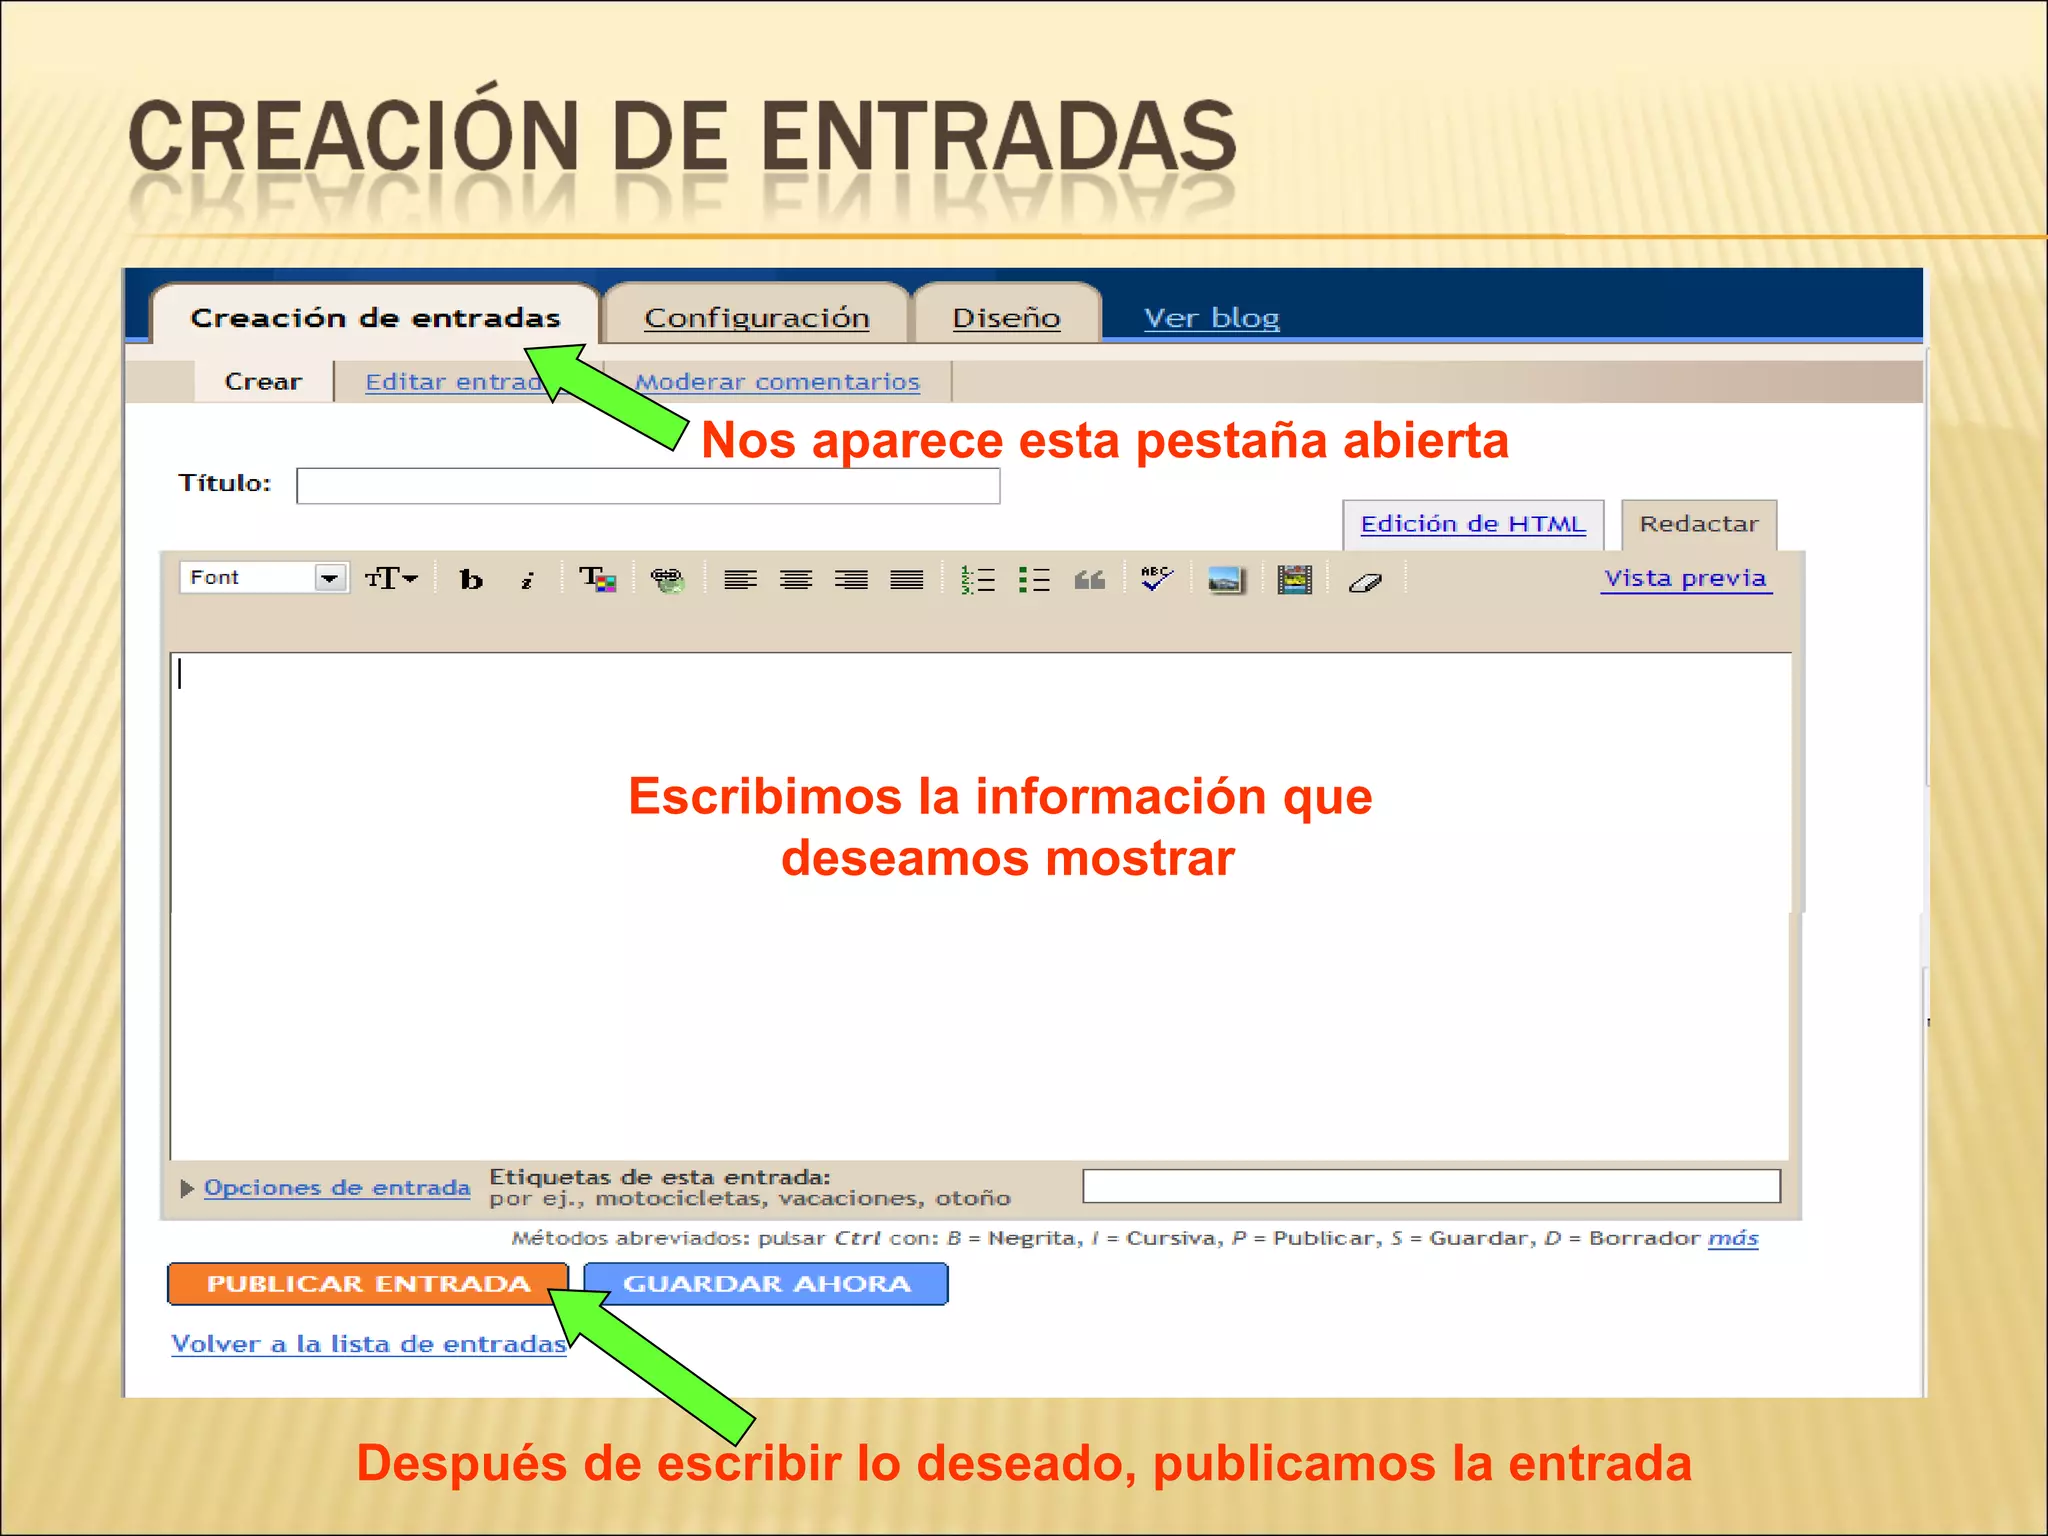Select the Crear subtab
2048x1536 pixels.
[263, 381]
